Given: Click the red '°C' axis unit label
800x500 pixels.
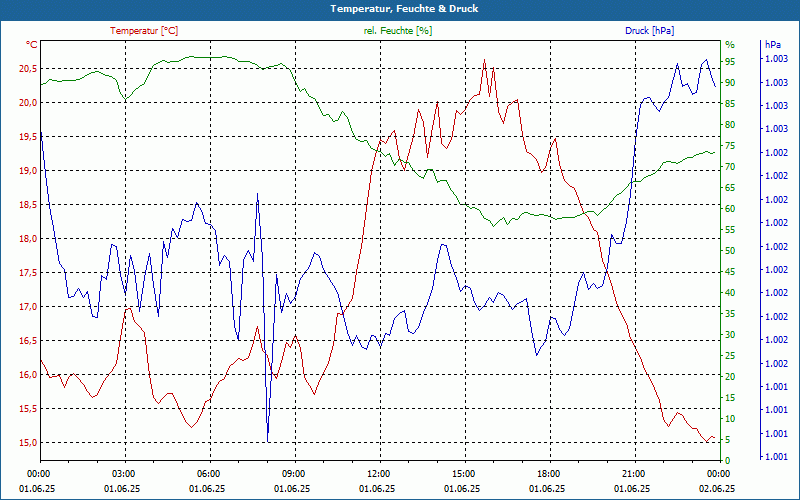Looking at the screenshot, I should click(x=32, y=45).
